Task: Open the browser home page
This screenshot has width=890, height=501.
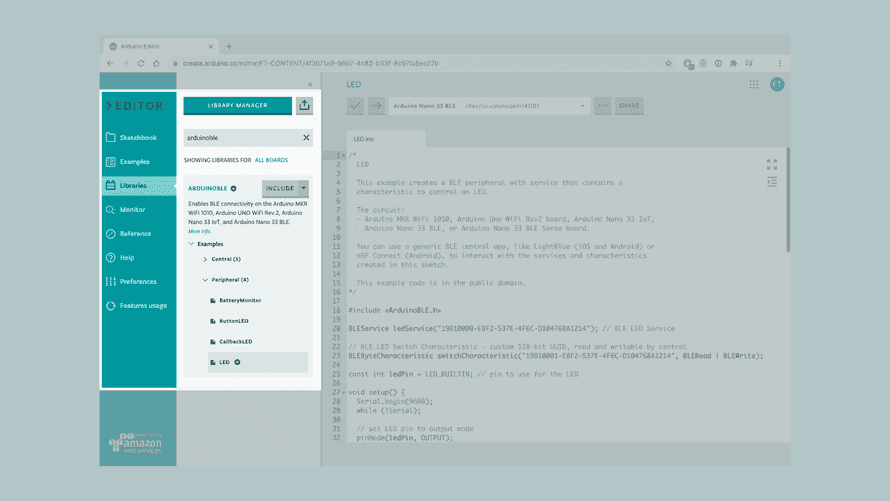Action: pyautogui.click(x=156, y=64)
